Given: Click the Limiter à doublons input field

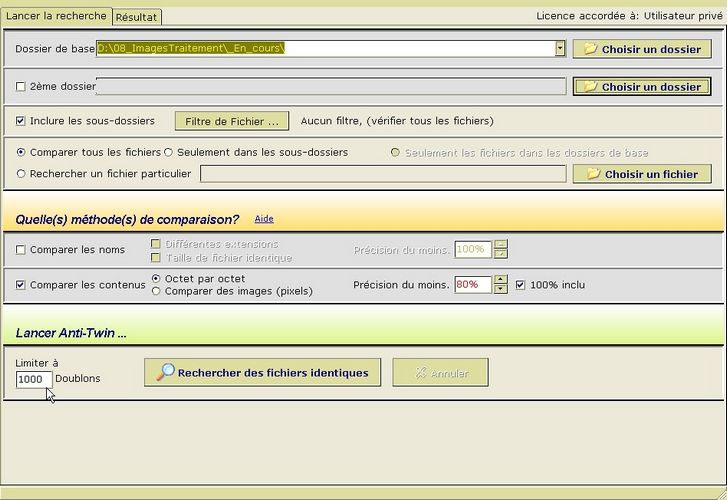Looking at the screenshot, I should coord(34,380).
